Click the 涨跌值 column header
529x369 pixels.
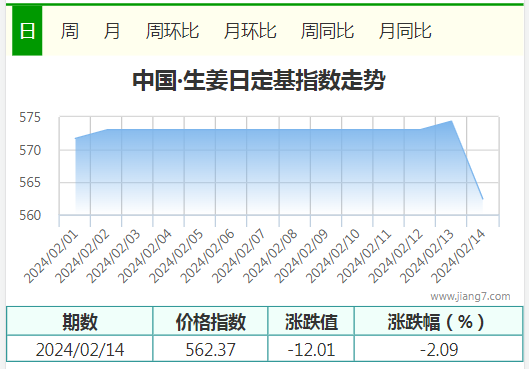click(311, 321)
